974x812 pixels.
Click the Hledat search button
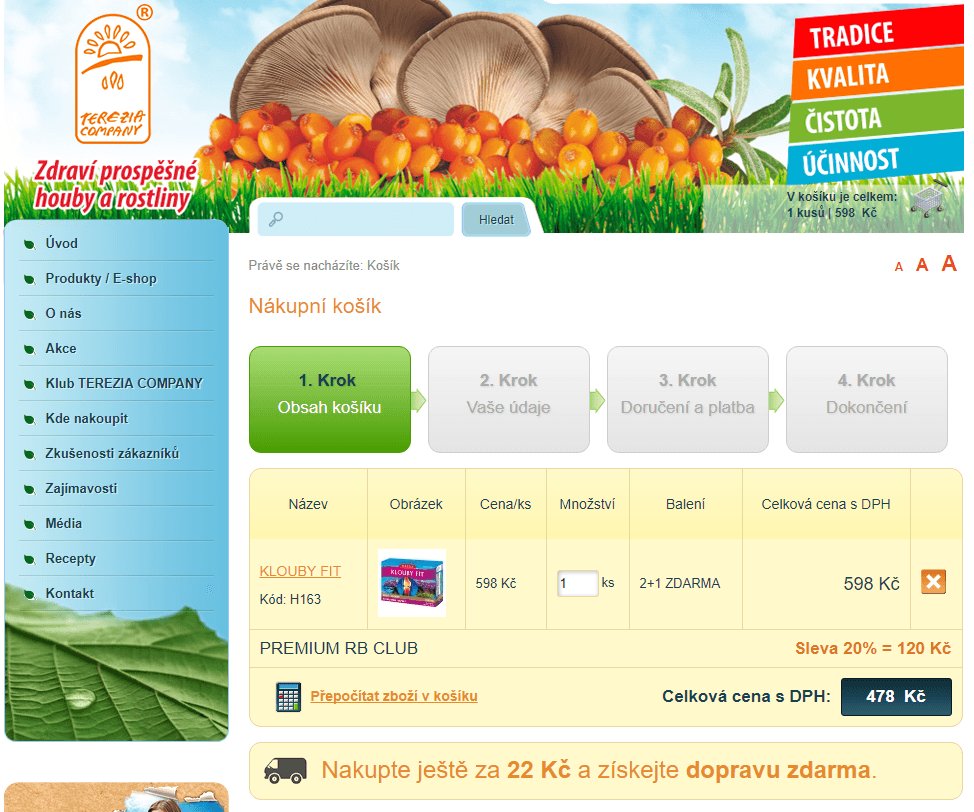[x=496, y=219]
